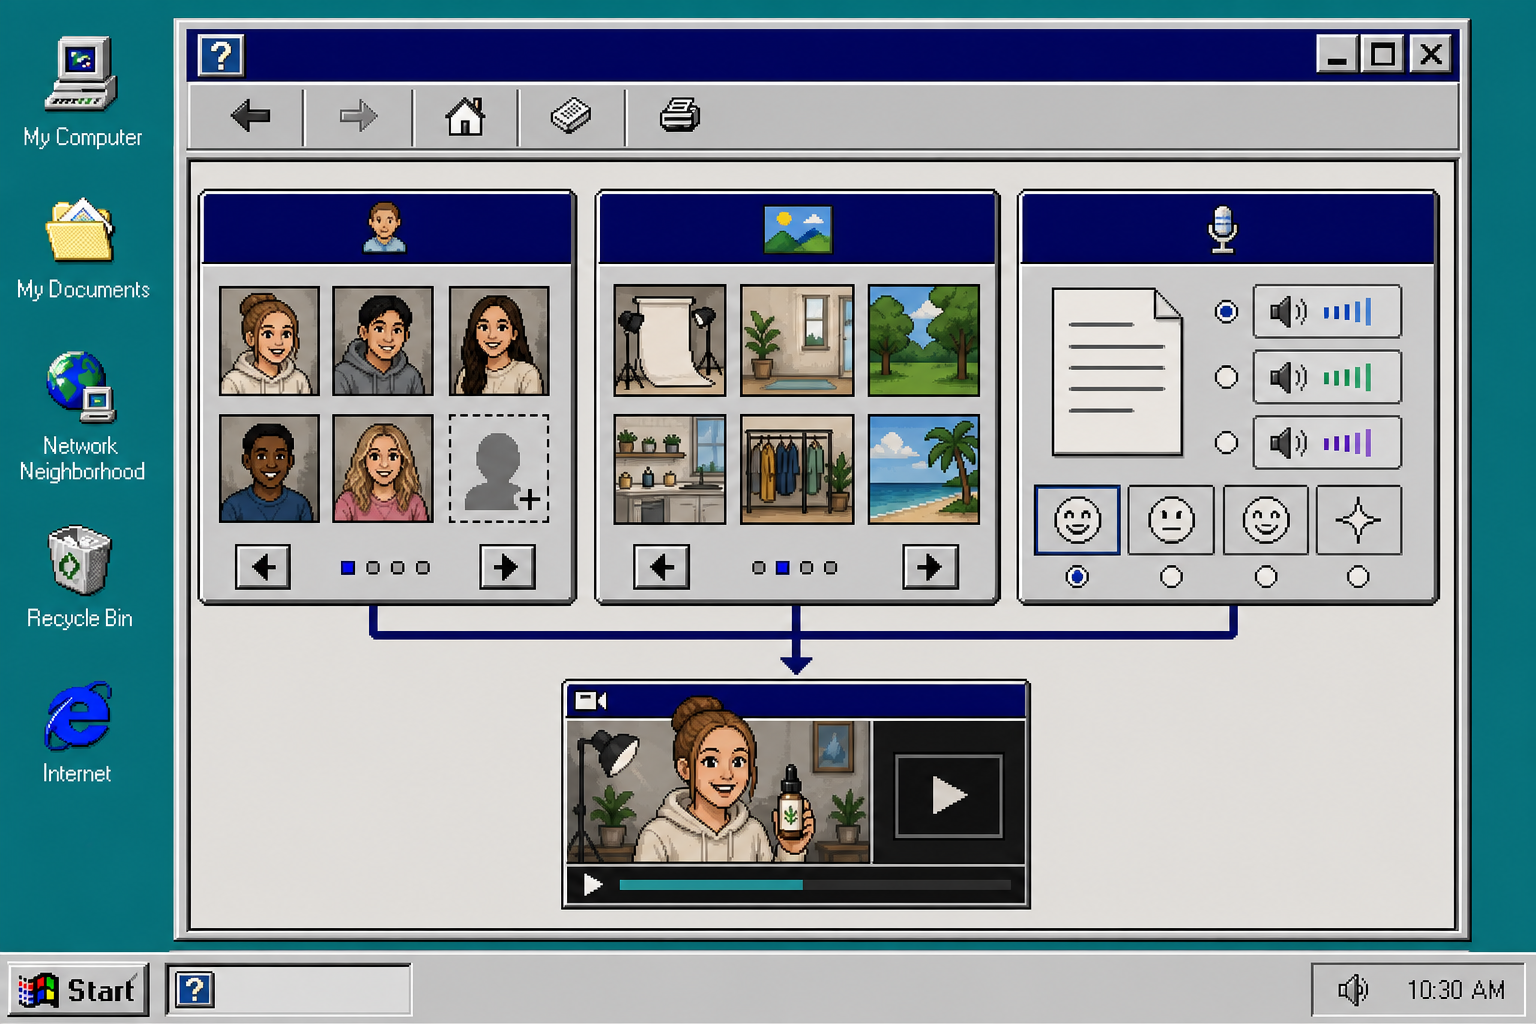Click landscape picture icon in background header
This screenshot has height=1024, width=1536.
click(x=797, y=229)
